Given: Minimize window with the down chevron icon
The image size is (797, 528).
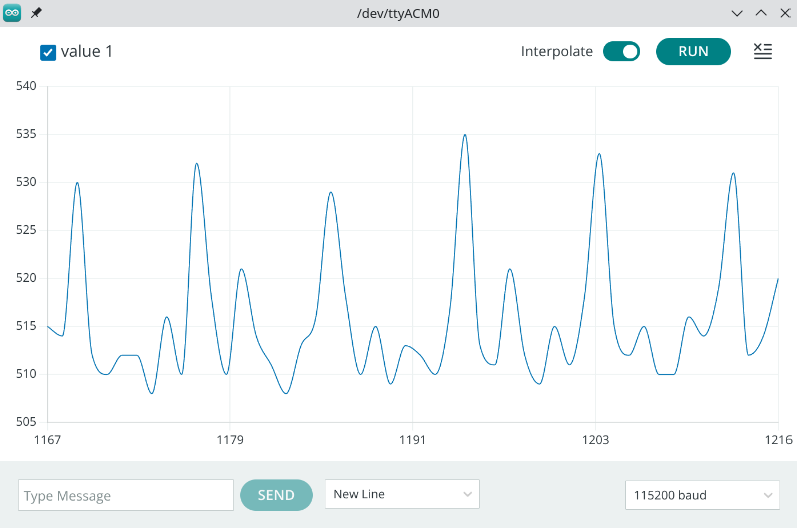Looking at the screenshot, I should [737, 13].
